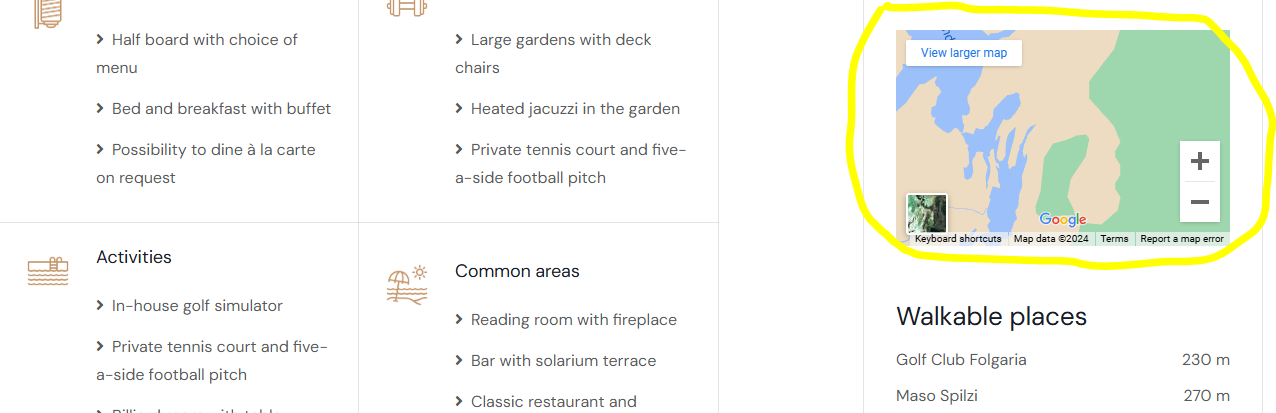
Task: Click Bar with solarium terrace item
Action: (x=563, y=361)
